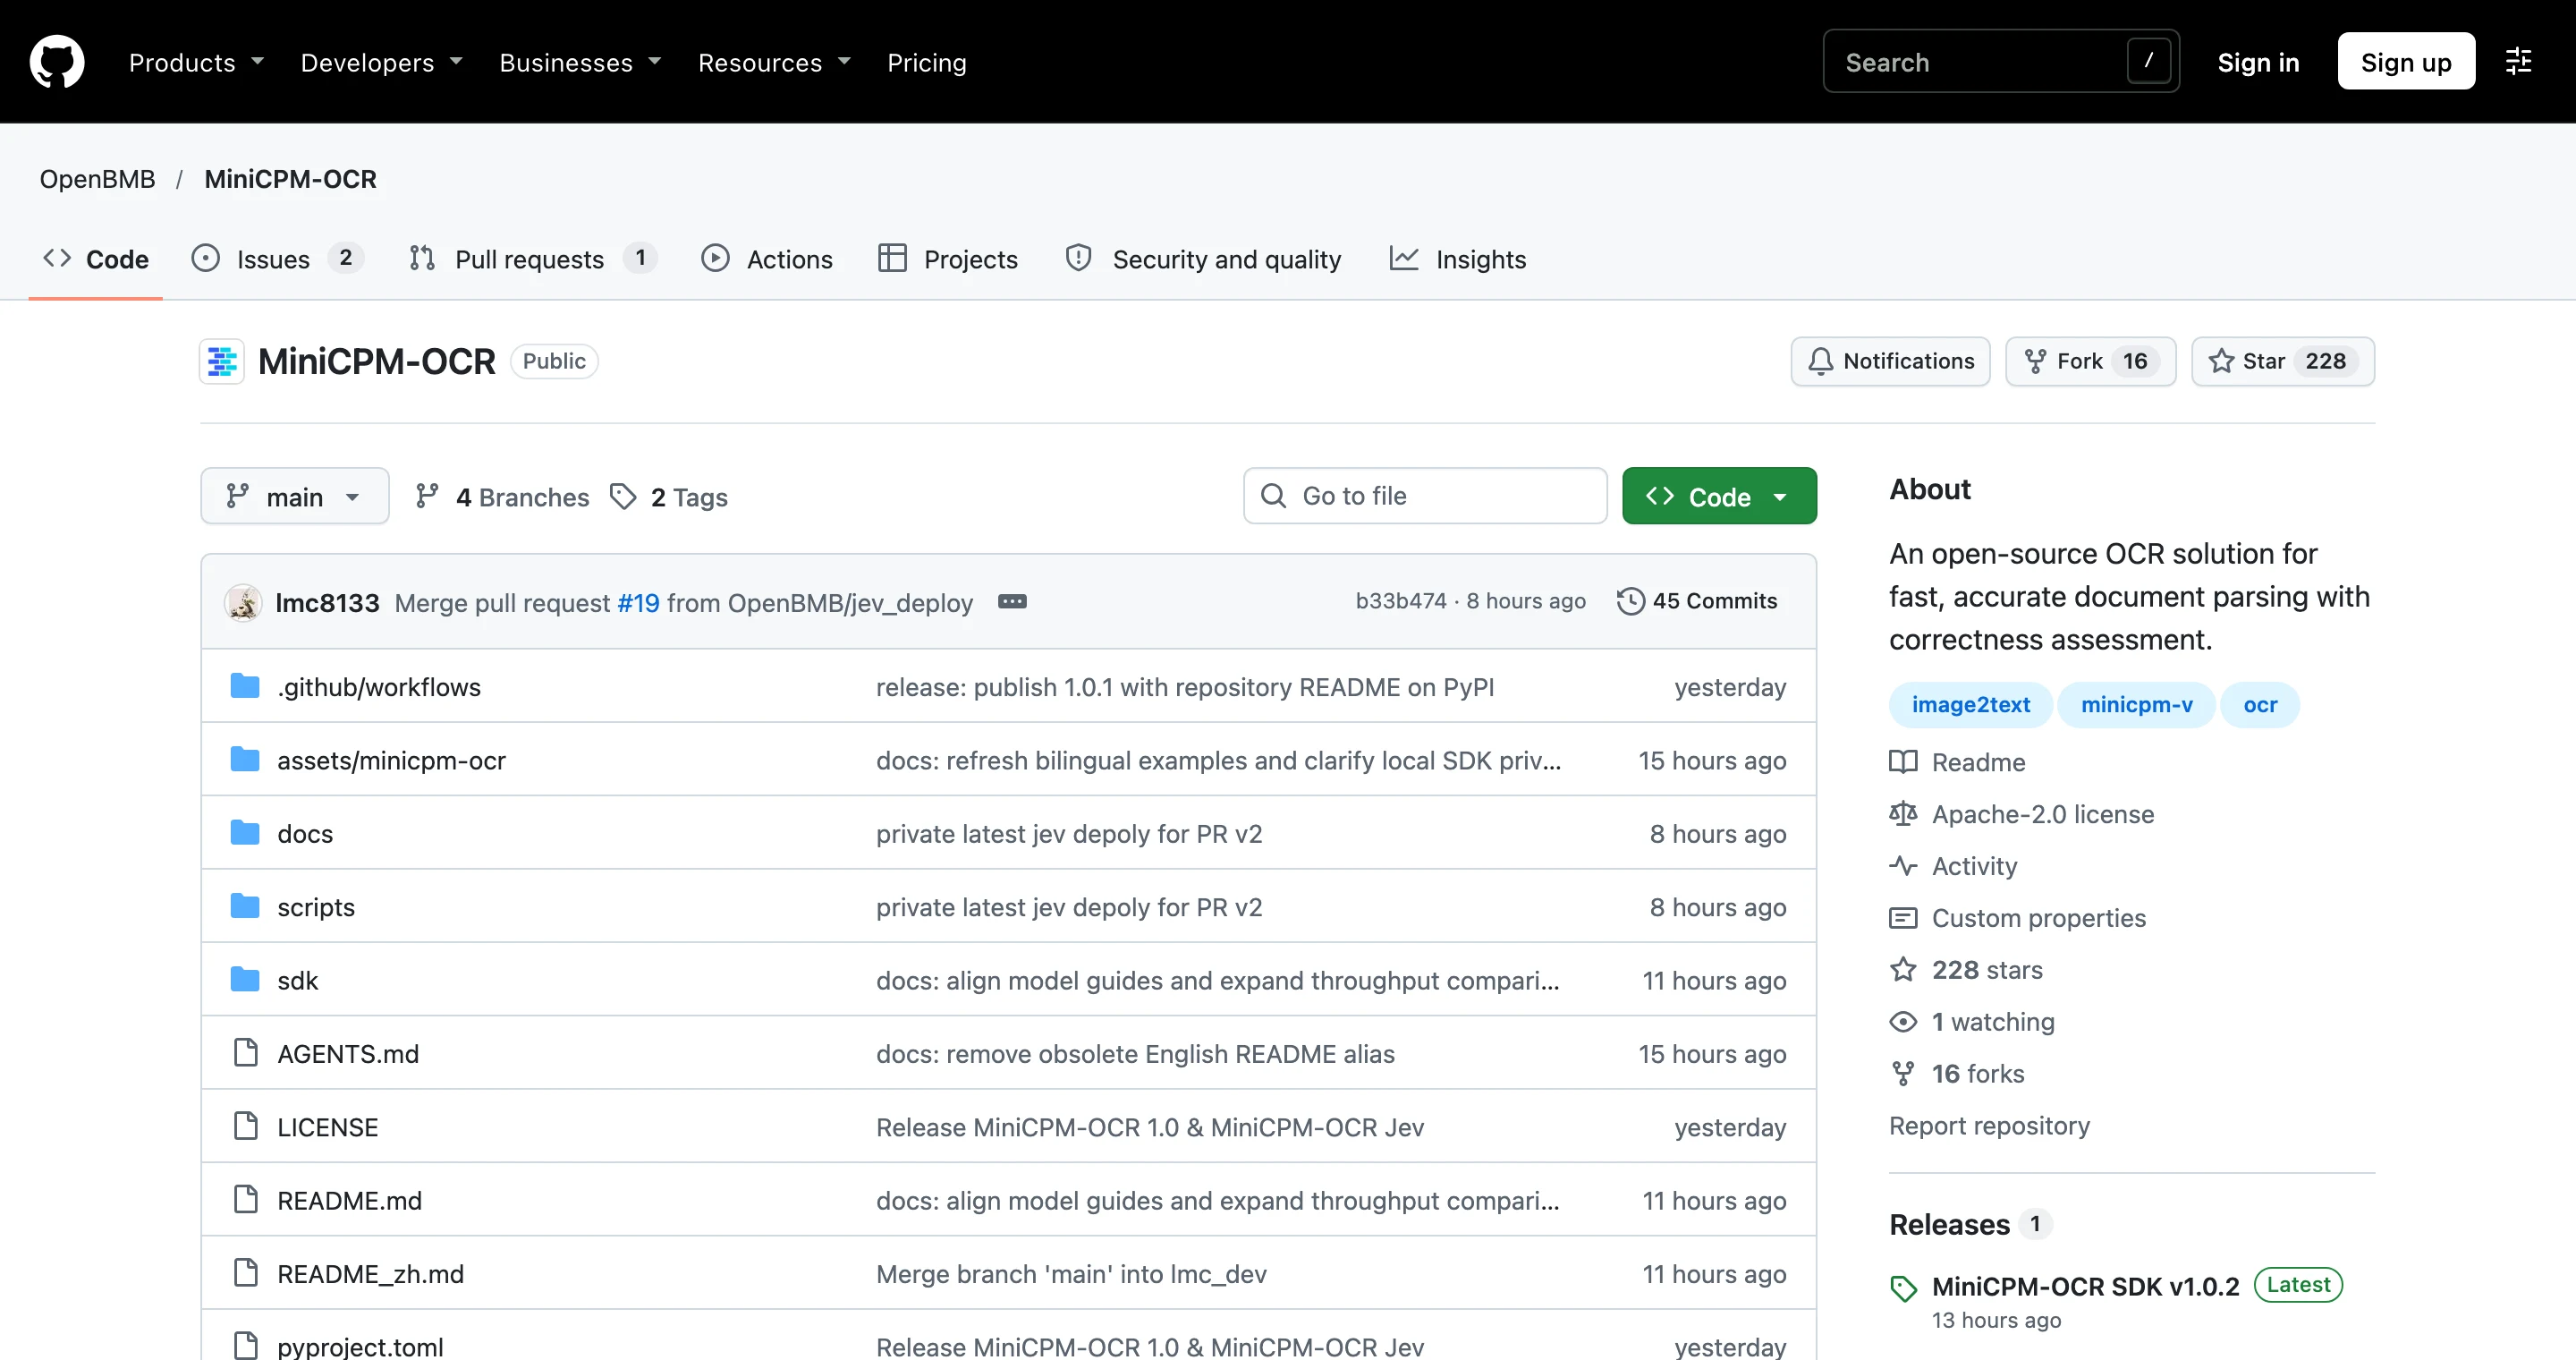Open the Releases heading link
Image resolution: width=2576 pixels, height=1360 pixels.
pos(1949,1224)
